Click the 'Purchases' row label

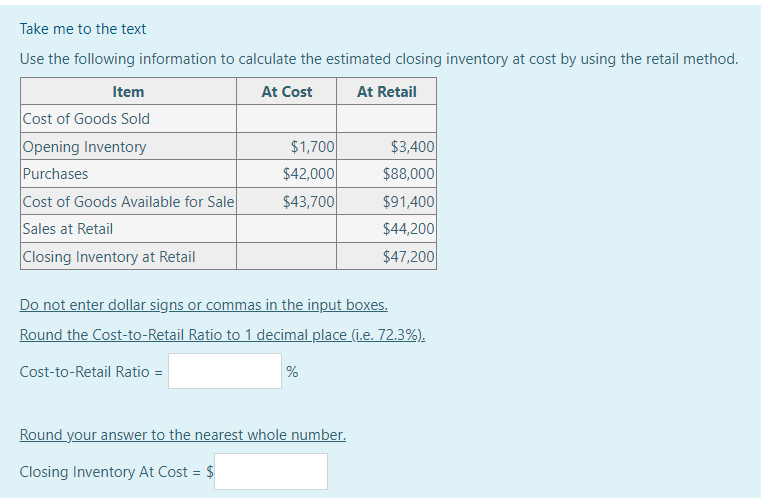55,174
